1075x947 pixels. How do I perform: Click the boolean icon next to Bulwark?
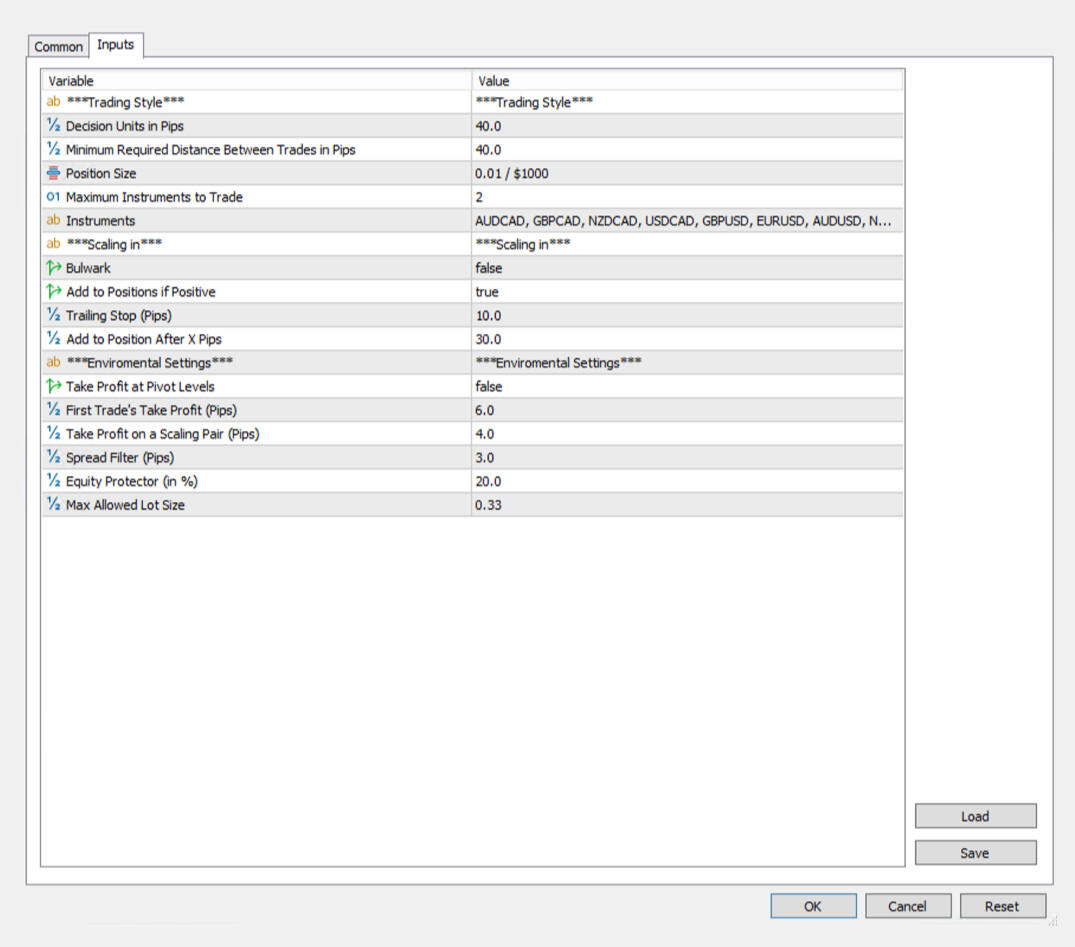coord(54,268)
